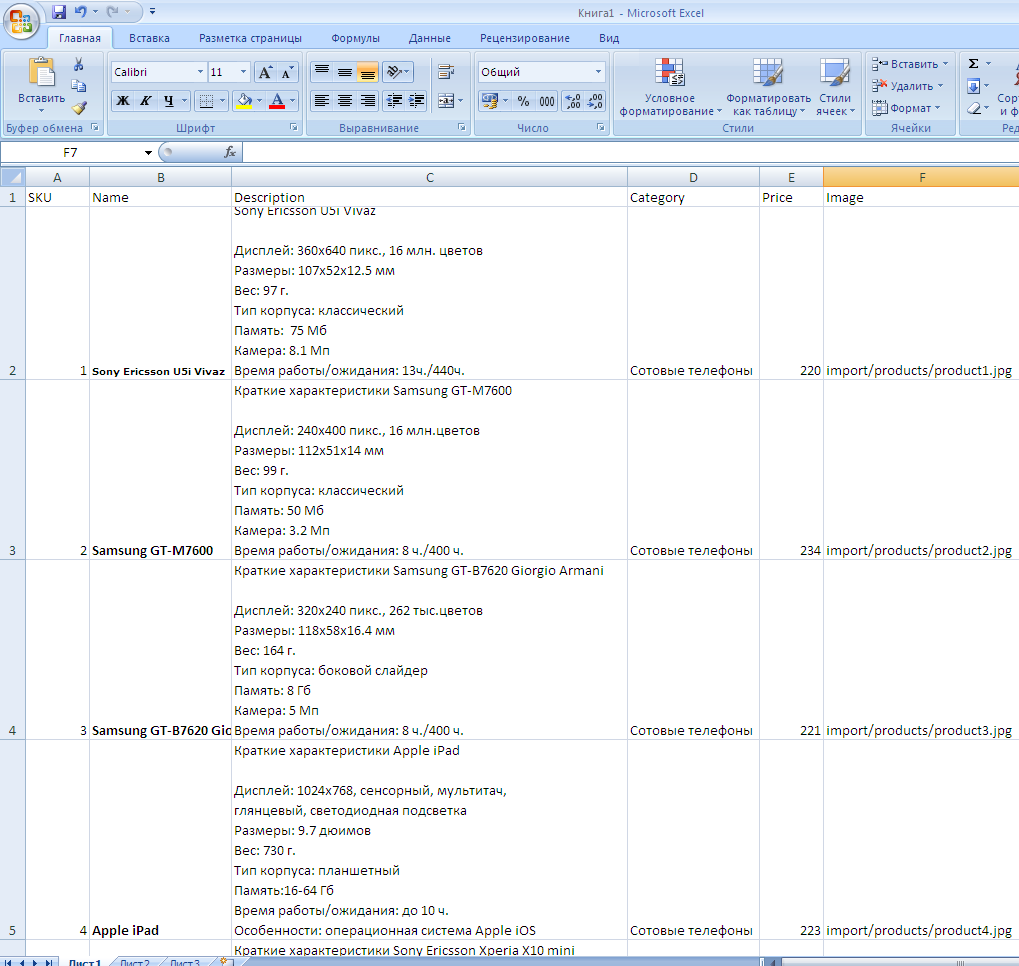This screenshot has height=966, width=1019.
Task: Open Буфер обмена pane launcher
Action: click(95, 127)
